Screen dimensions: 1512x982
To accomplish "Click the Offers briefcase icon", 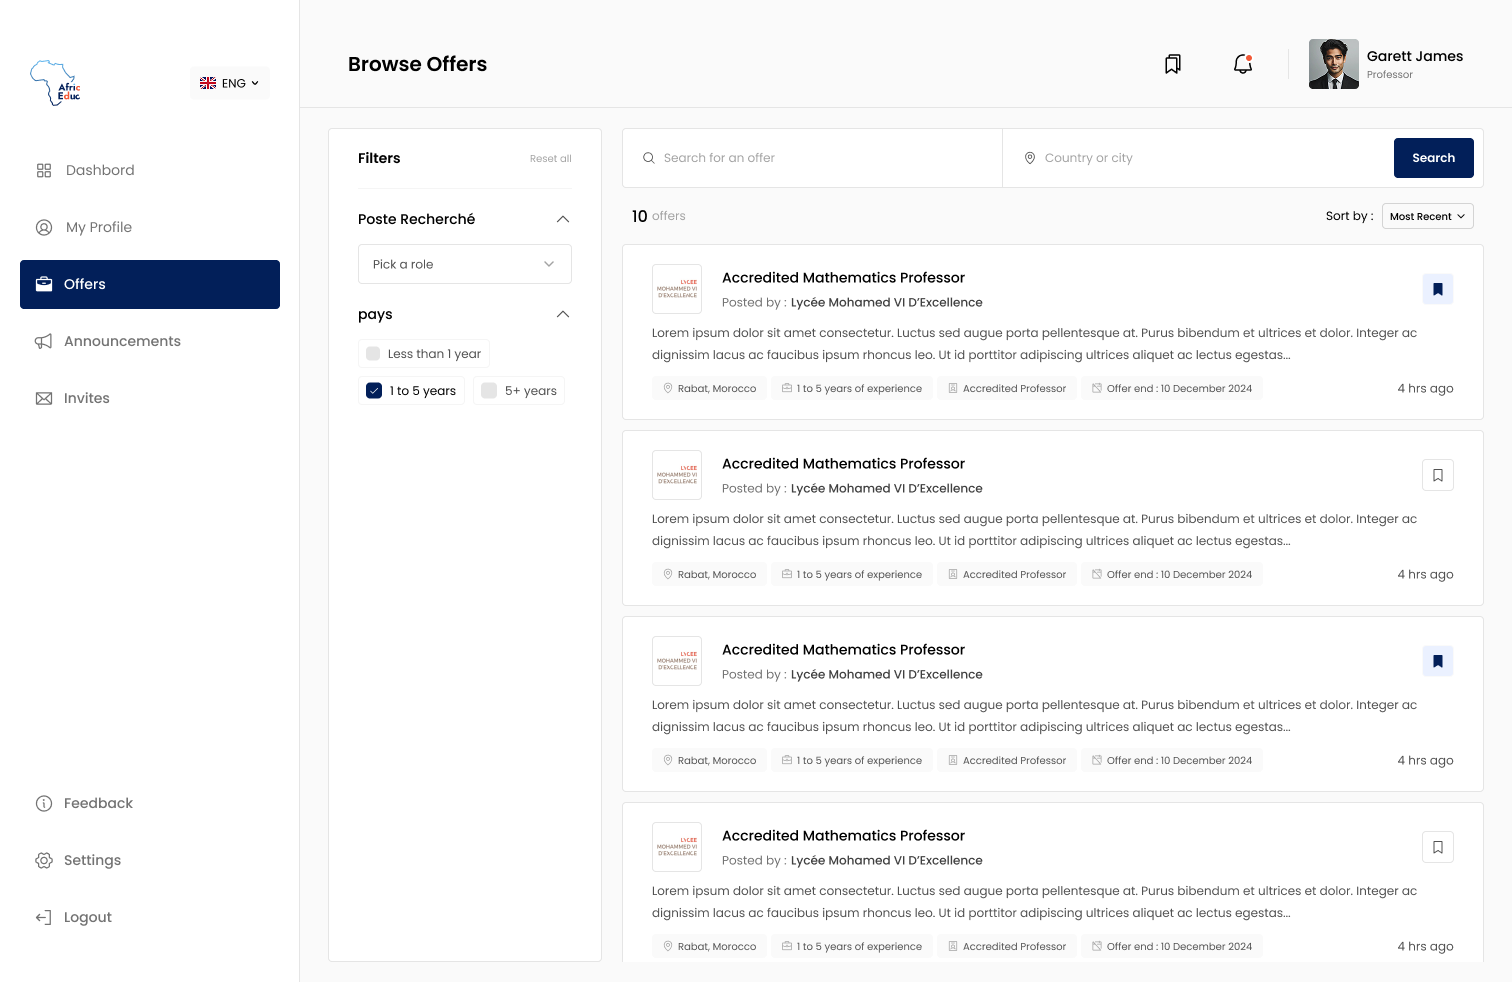I will [44, 284].
